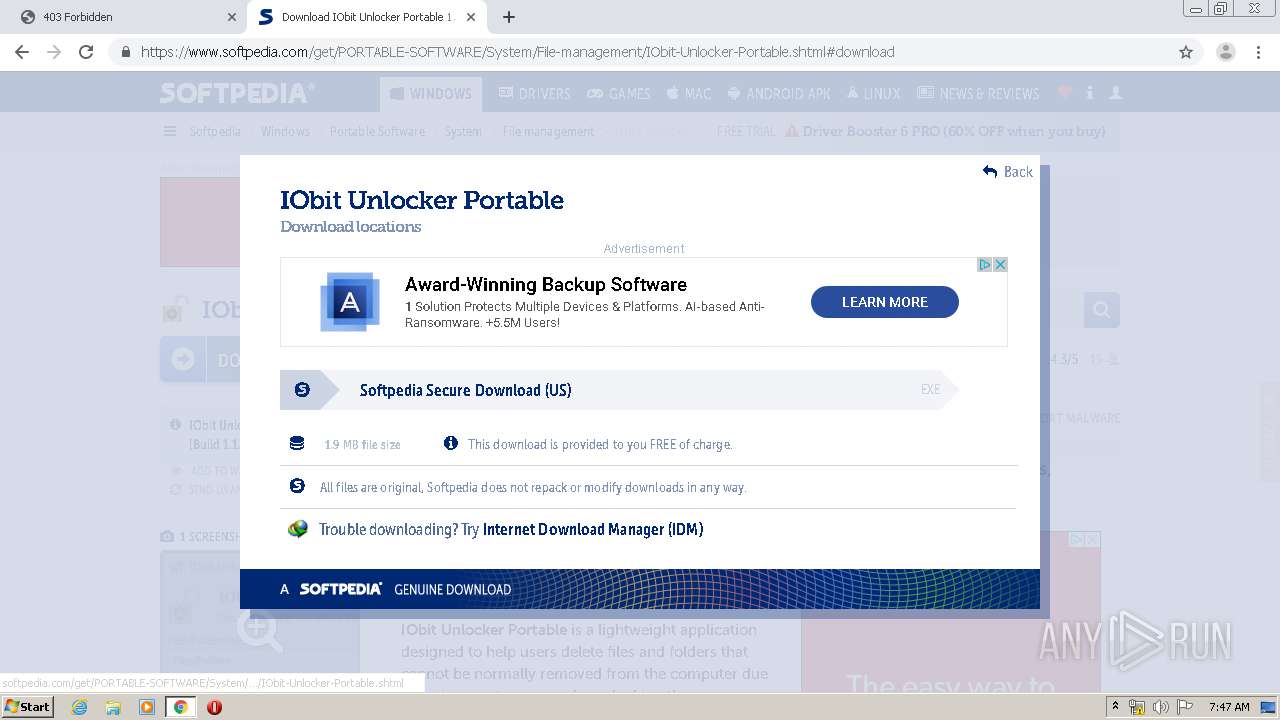Open the Chrome three-dot menu
1280x720 pixels.
click(x=1258, y=52)
